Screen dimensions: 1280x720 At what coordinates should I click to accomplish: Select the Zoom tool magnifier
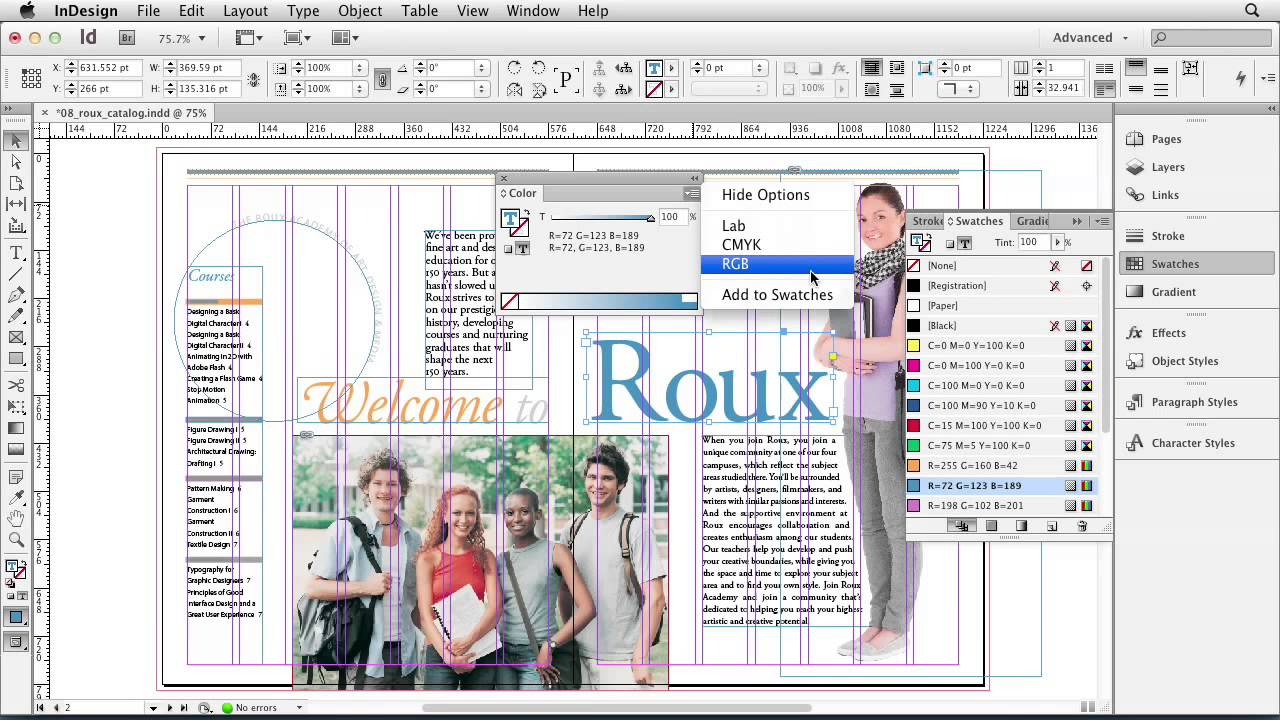pos(16,540)
